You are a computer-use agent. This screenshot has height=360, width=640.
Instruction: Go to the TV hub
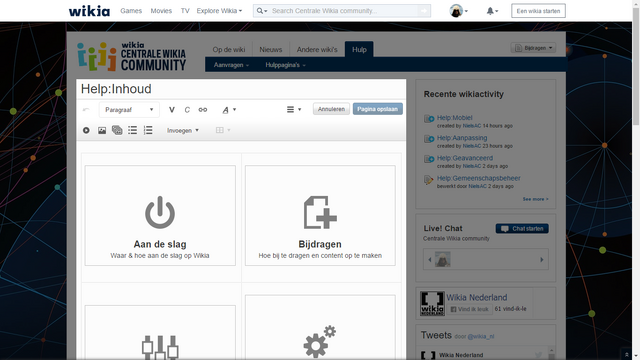click(x=185, y=11)
